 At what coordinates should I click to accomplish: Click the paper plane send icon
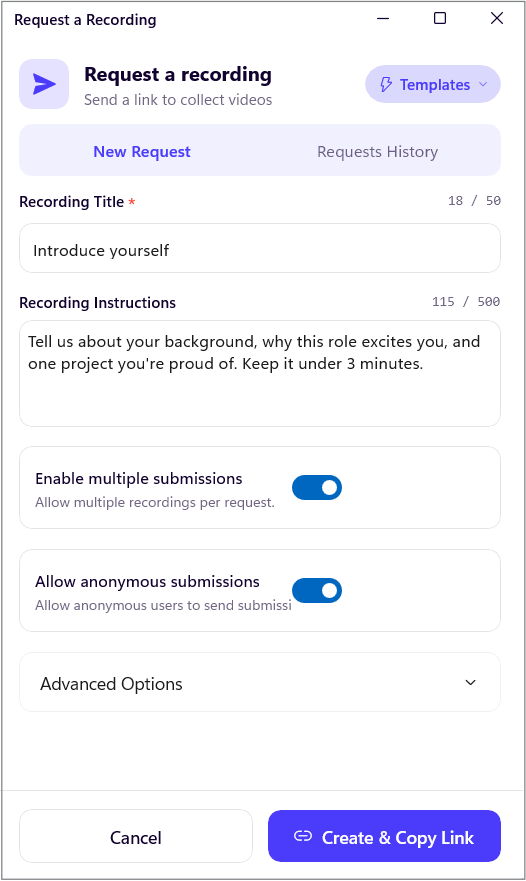coord(44,84)
